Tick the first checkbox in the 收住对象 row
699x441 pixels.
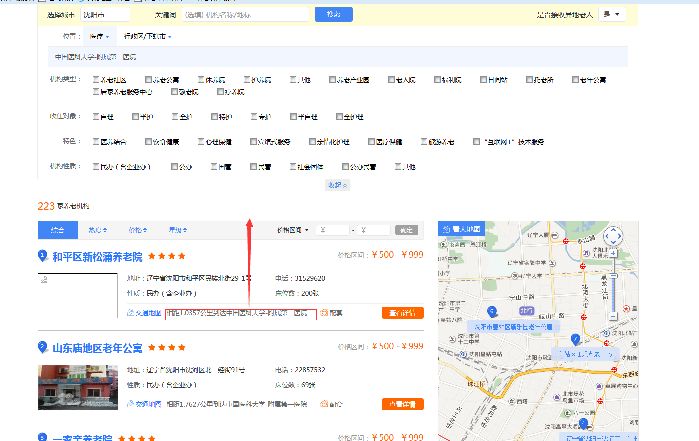coord(96,117)
